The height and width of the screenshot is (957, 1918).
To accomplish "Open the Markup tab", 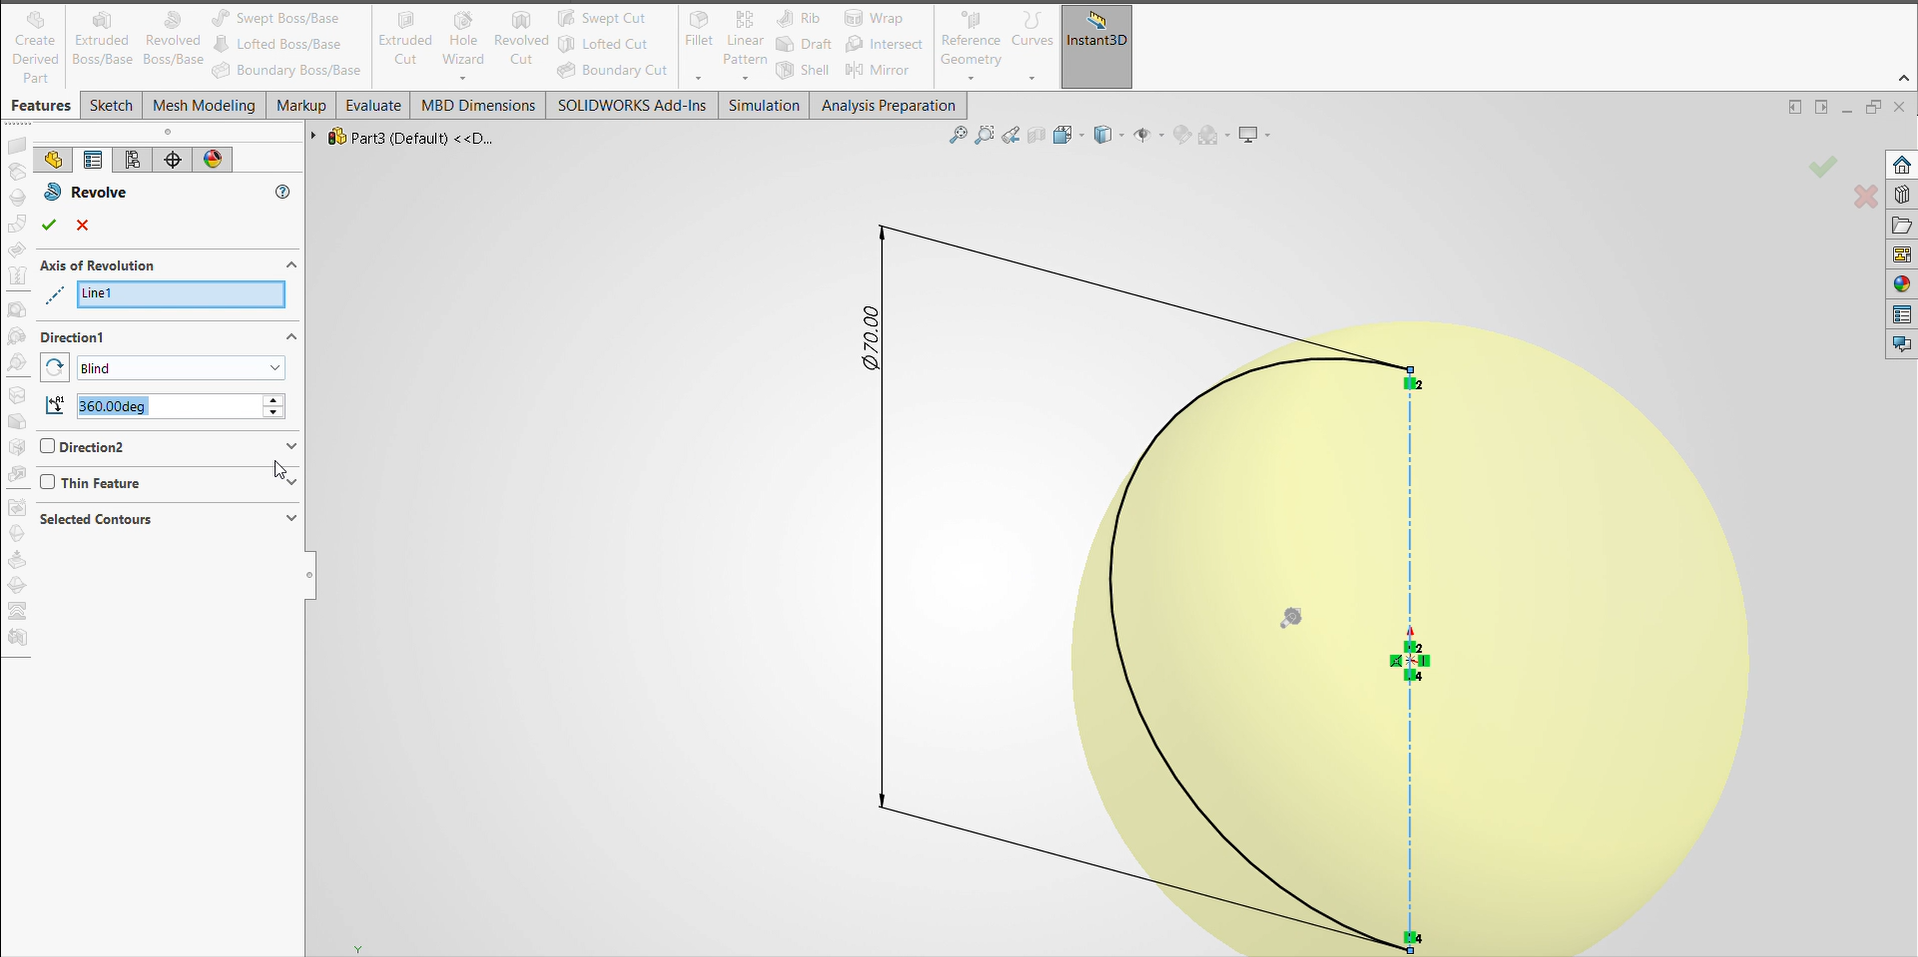I will 301,105.
